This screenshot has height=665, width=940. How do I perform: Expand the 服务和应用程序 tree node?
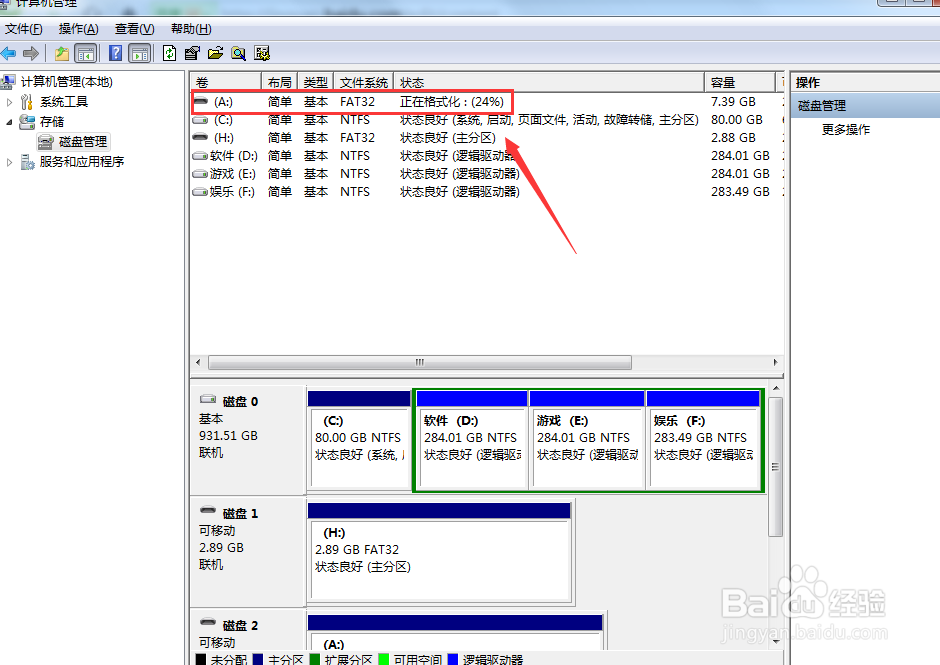tap(9, 162)
